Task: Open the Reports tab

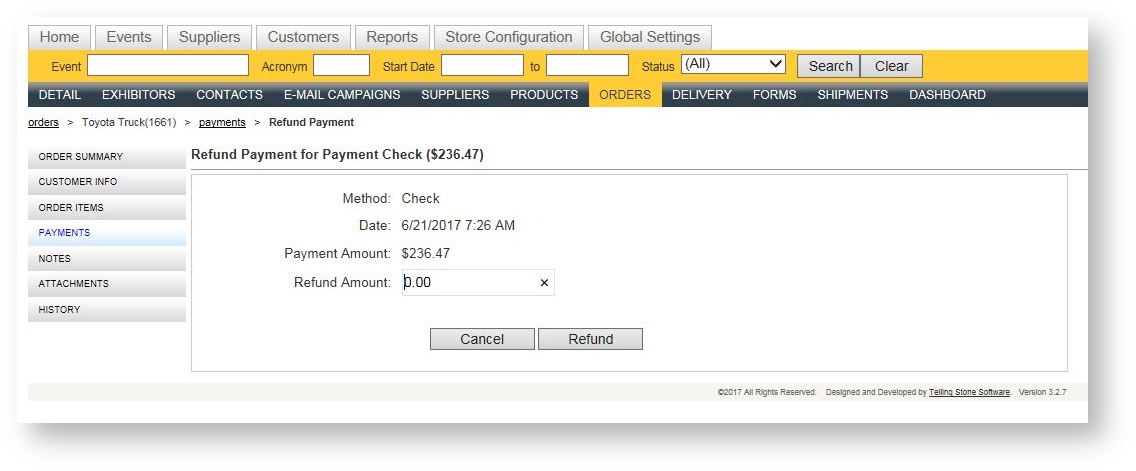Action: 392,38
